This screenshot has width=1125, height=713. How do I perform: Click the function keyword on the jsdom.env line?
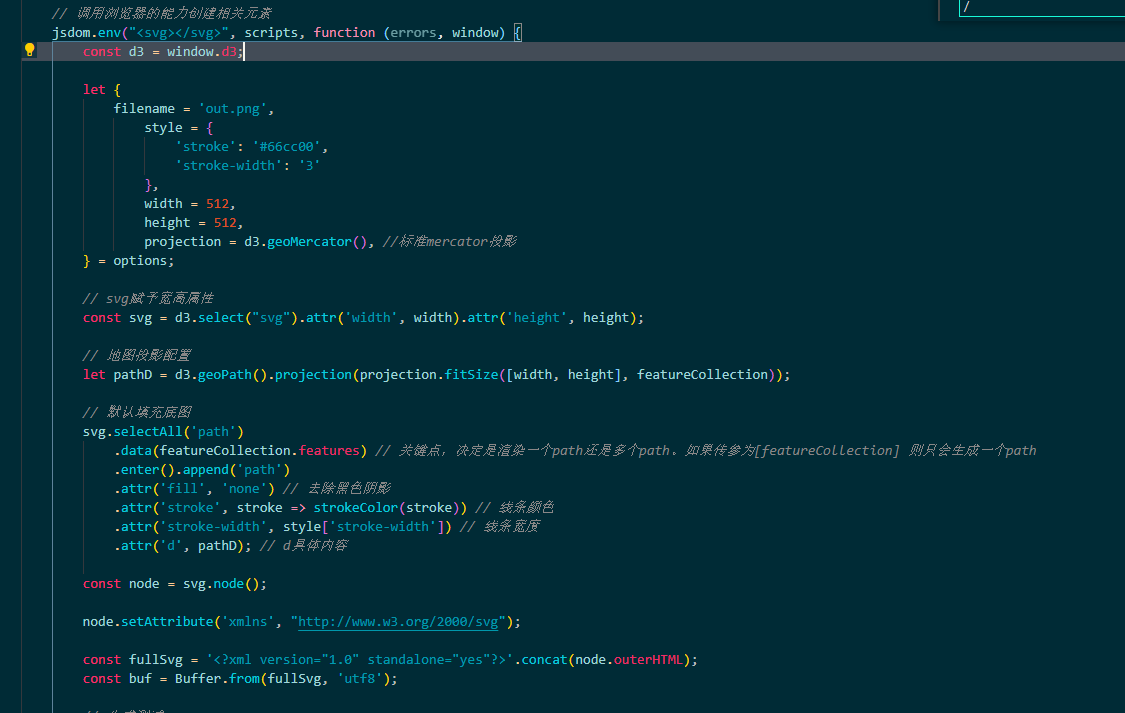tap(344, 32)
